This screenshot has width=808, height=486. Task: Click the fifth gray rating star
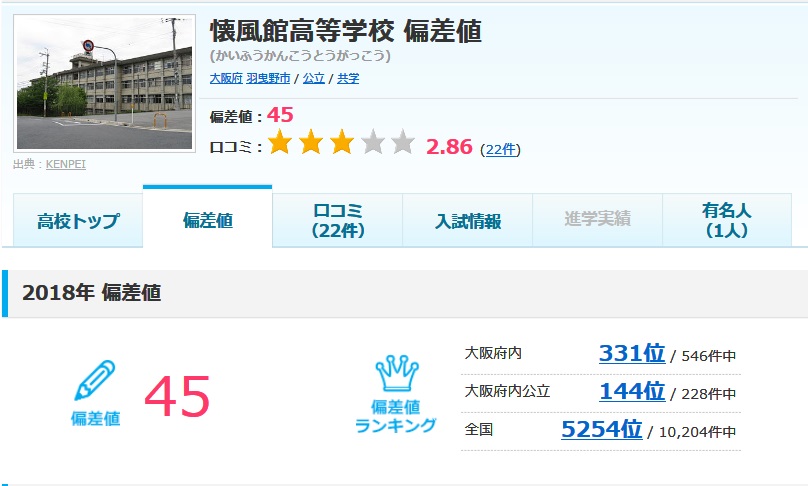pos(403,143)
